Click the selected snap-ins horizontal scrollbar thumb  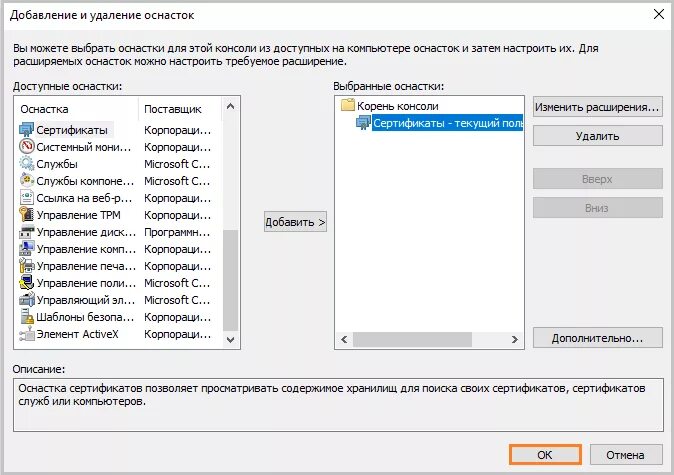(x=412, y=340)
